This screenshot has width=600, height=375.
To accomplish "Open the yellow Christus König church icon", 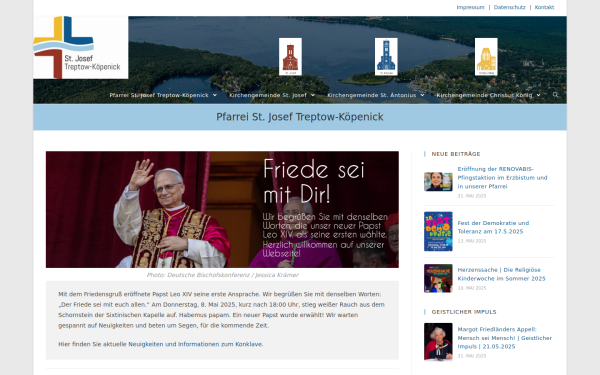I will [x=486, y=57].
